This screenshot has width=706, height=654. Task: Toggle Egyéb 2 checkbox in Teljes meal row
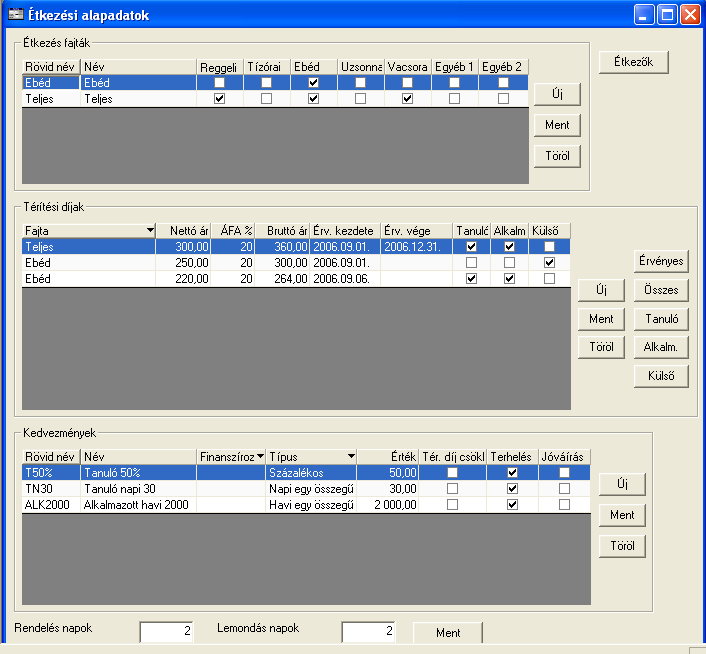[503, 99]
